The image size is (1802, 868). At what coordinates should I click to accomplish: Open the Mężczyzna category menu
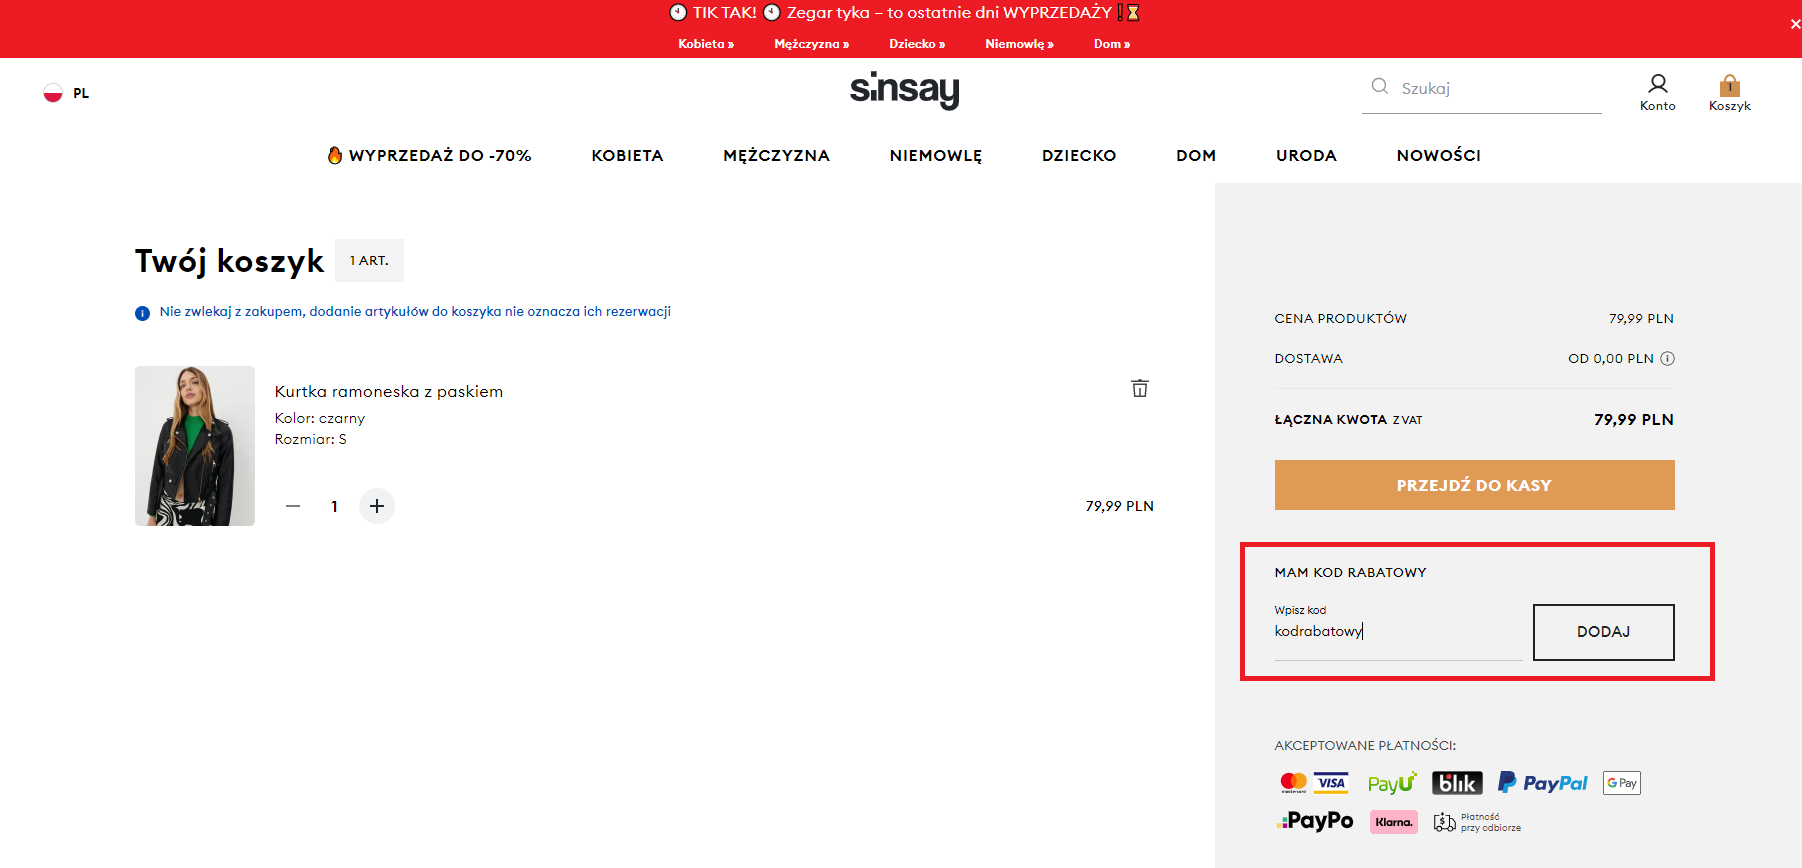776,156
